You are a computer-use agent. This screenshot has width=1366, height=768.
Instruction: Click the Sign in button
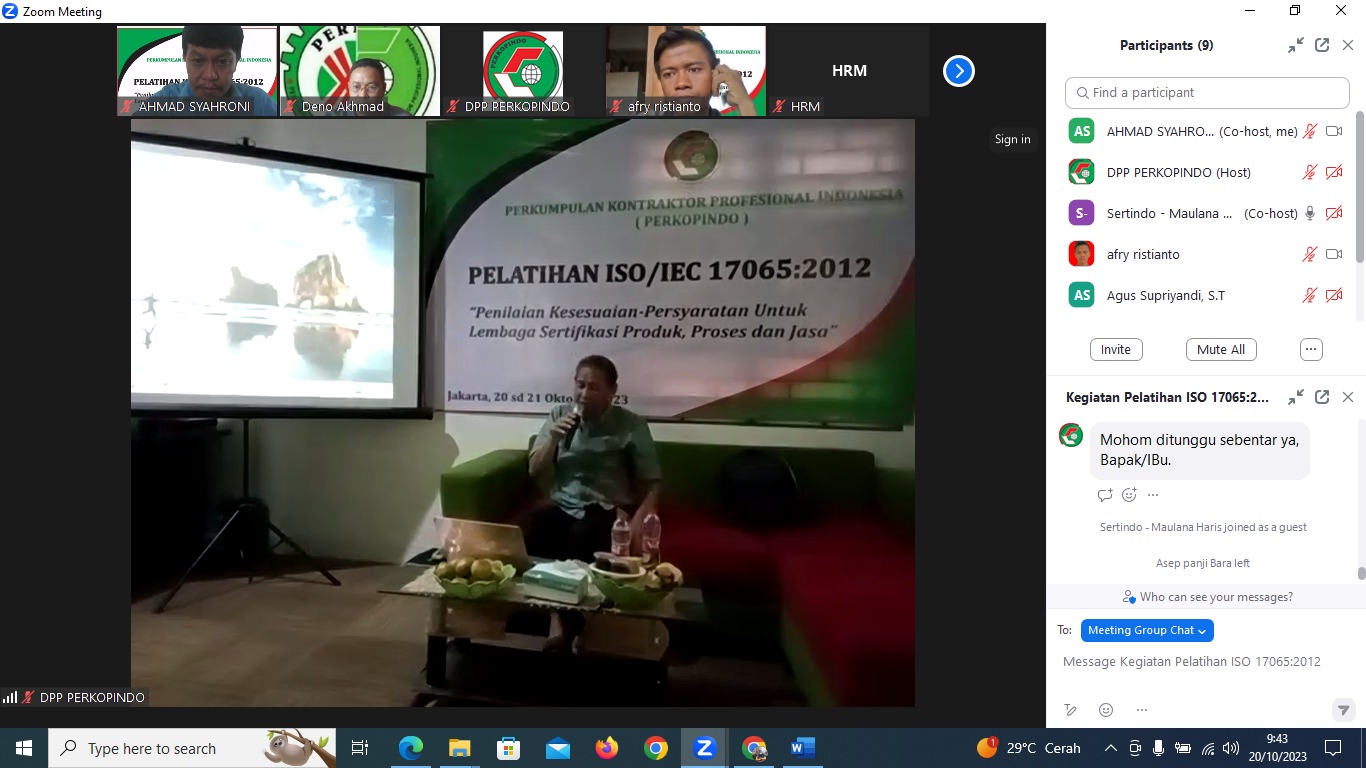click(x=1012, y=139)
